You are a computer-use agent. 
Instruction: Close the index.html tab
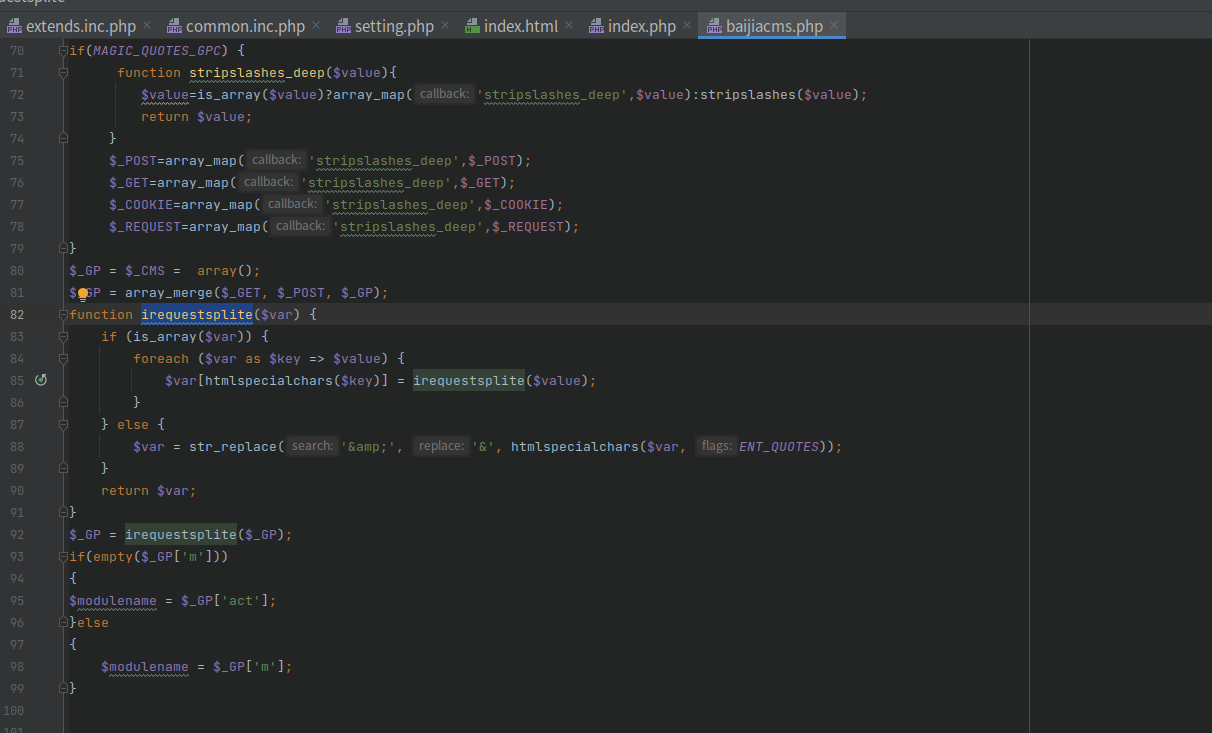tap(569, 26)
